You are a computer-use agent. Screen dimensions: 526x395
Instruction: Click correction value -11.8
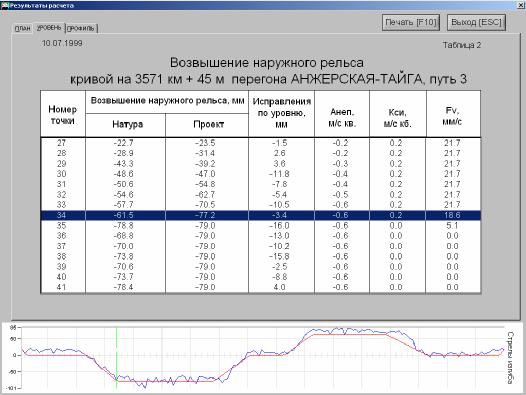click(x=279, y=174)
